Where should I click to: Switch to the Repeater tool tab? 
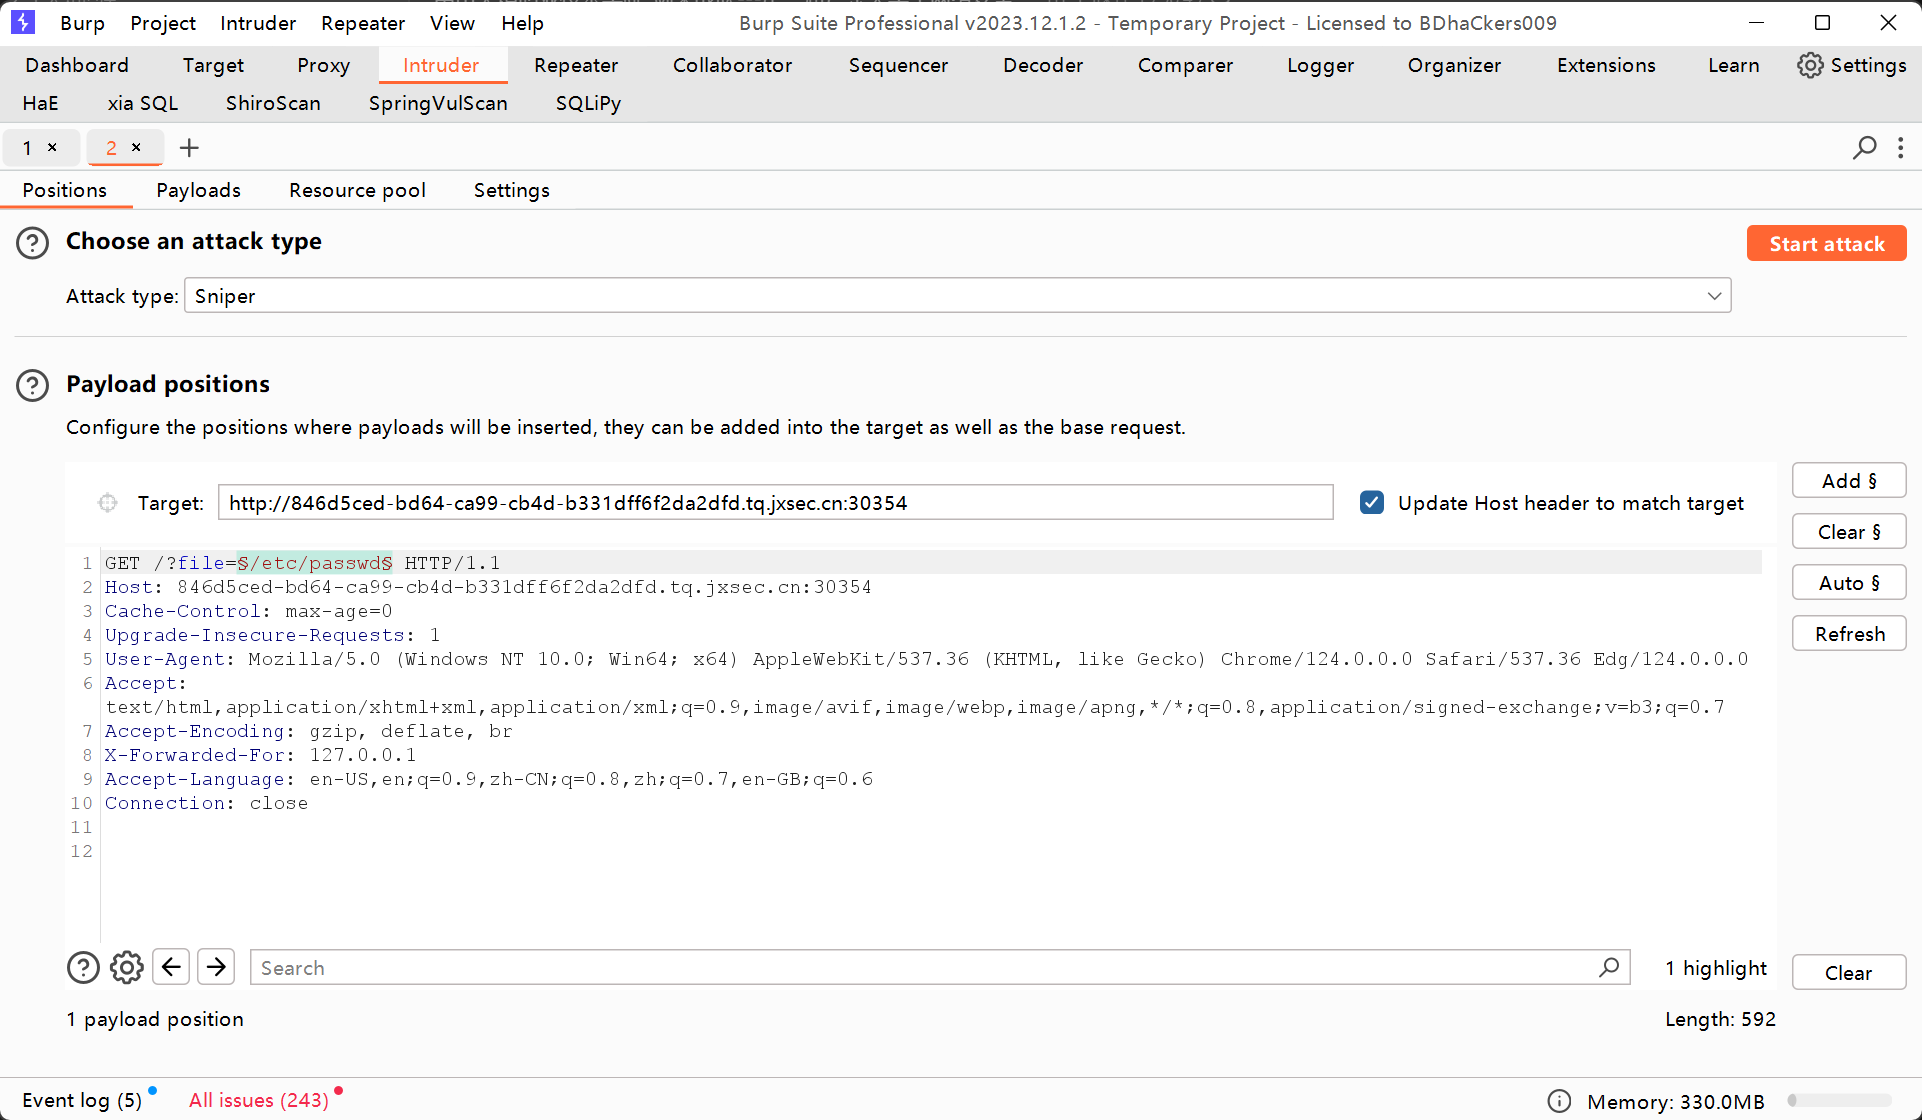pos(576,65)
